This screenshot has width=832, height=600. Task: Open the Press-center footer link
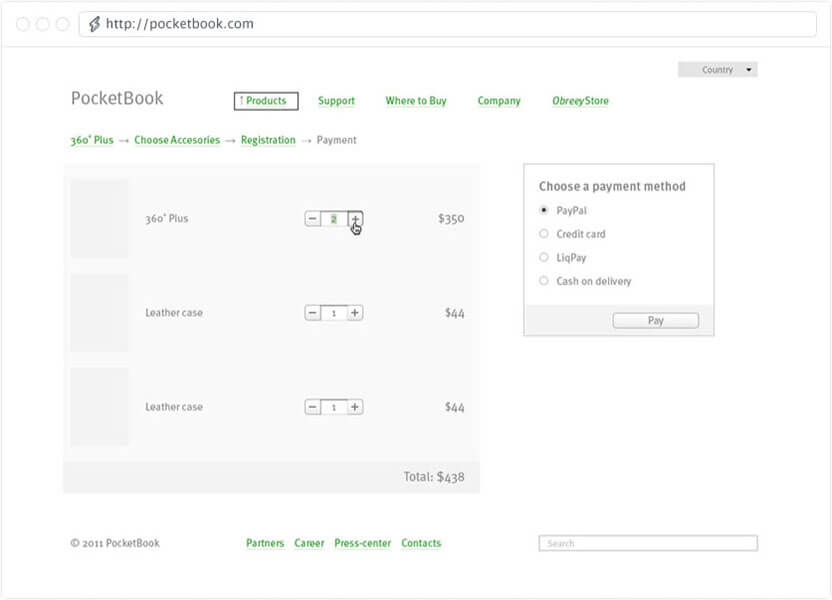click(x=362, y=544)
